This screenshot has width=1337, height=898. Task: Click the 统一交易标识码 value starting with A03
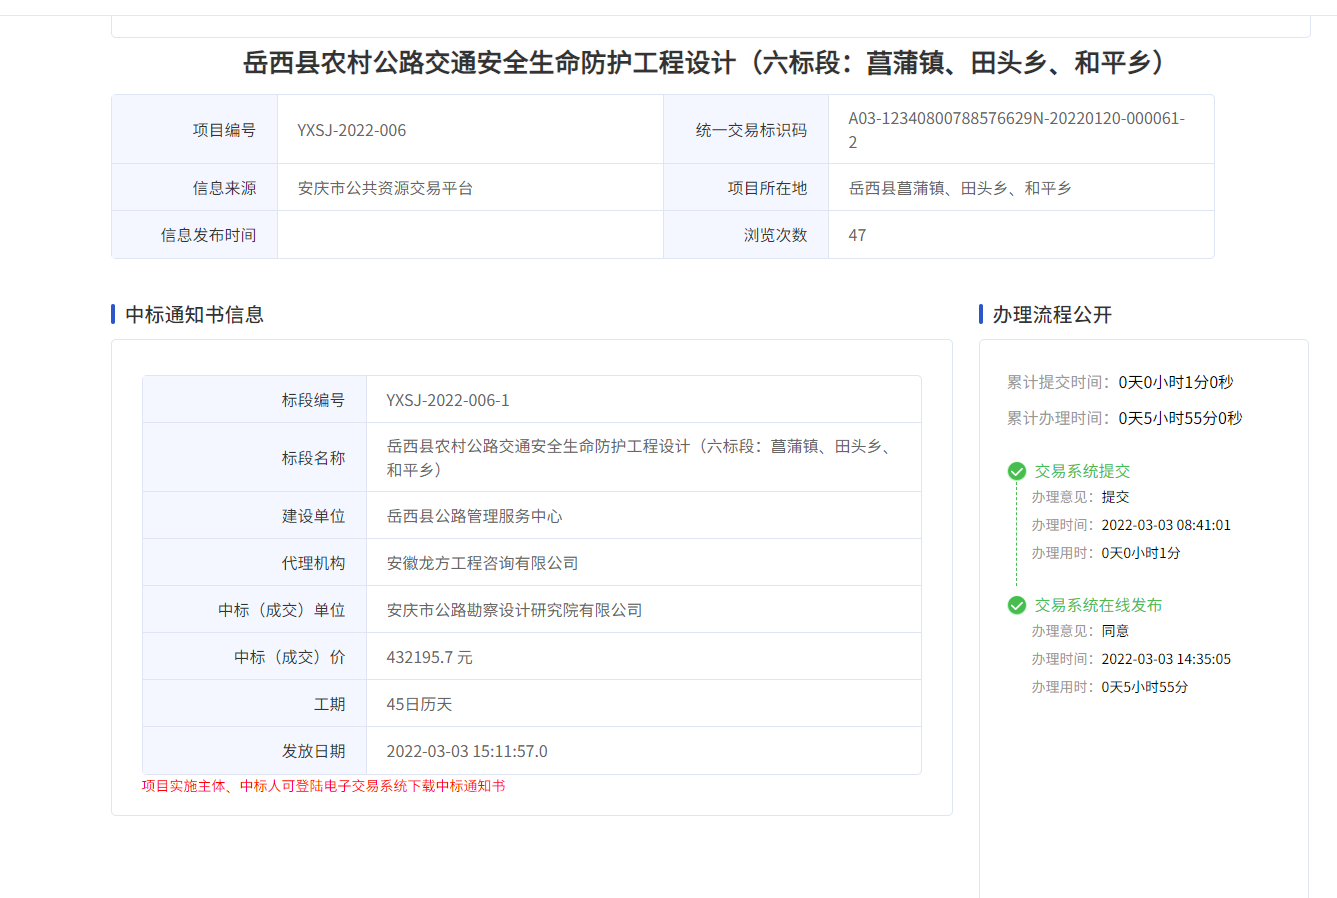click(1016, 119)
